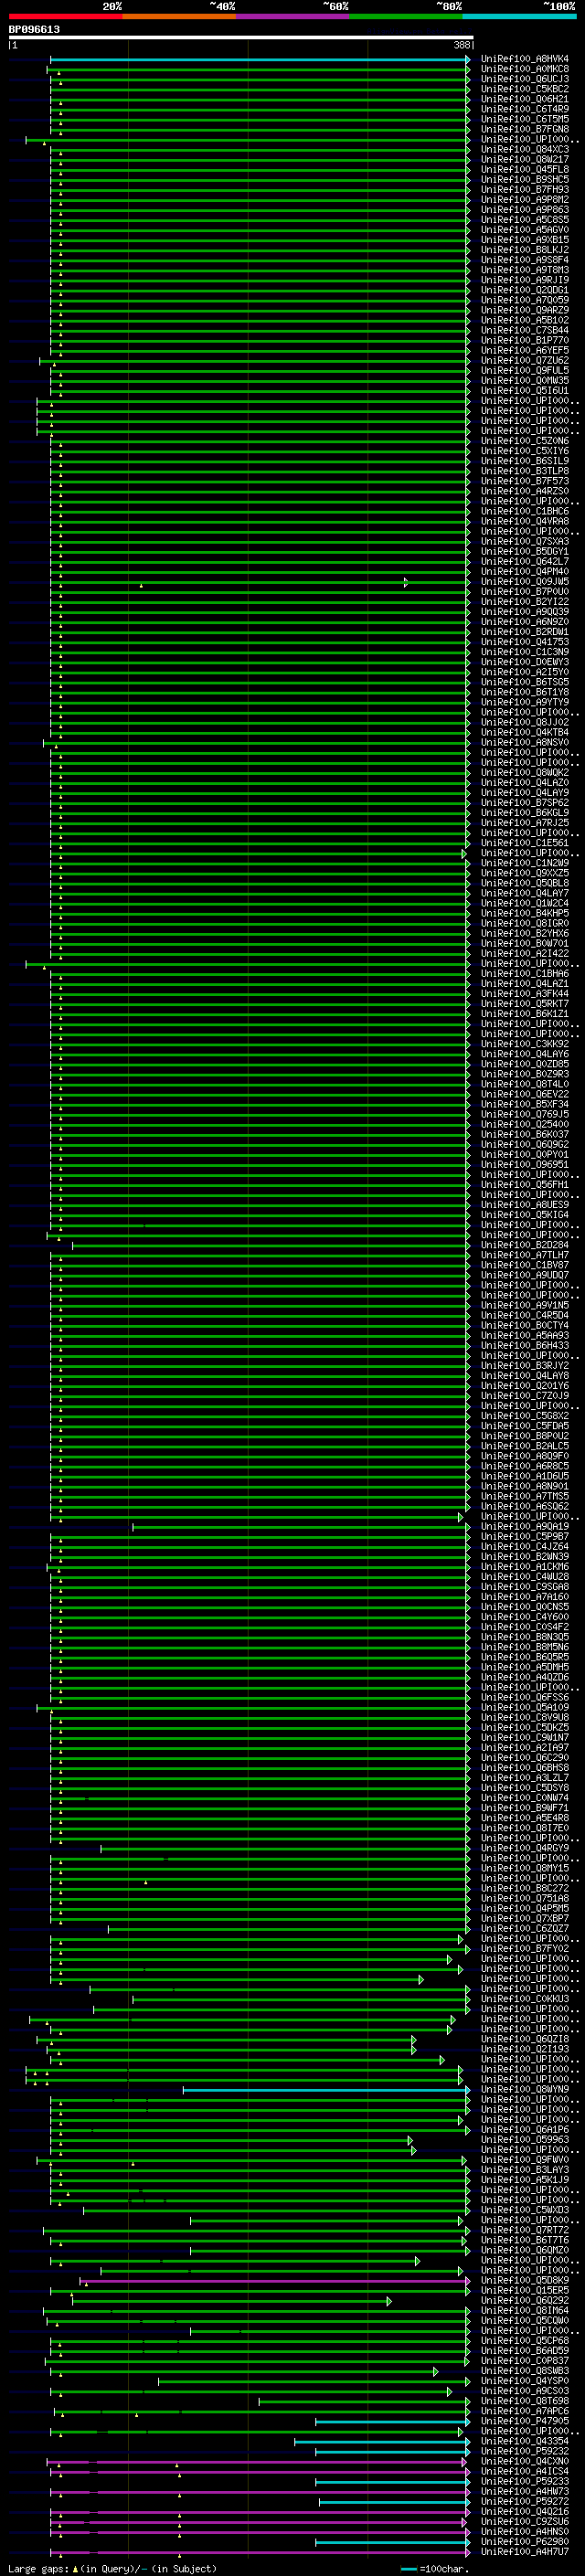Click the UniRef100_A5AGV0 entry
The image size is (585, 2576).
tap(525, 230)
